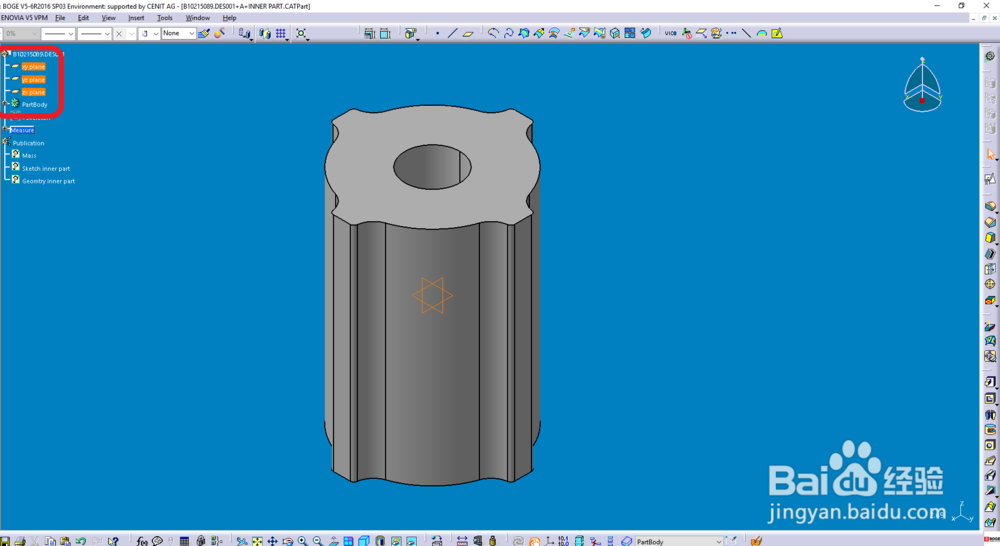The width and height of the screenshot is (1000, 546).
Task: Click the Grid icon in top toolbar
Action: click(281, 33)
